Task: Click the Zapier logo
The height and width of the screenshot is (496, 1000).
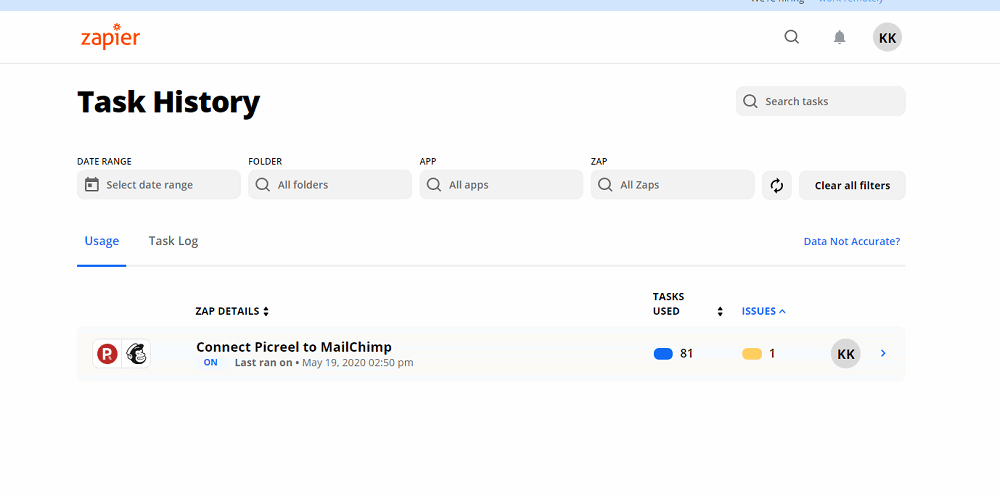Action: click(x=110, y=36)
